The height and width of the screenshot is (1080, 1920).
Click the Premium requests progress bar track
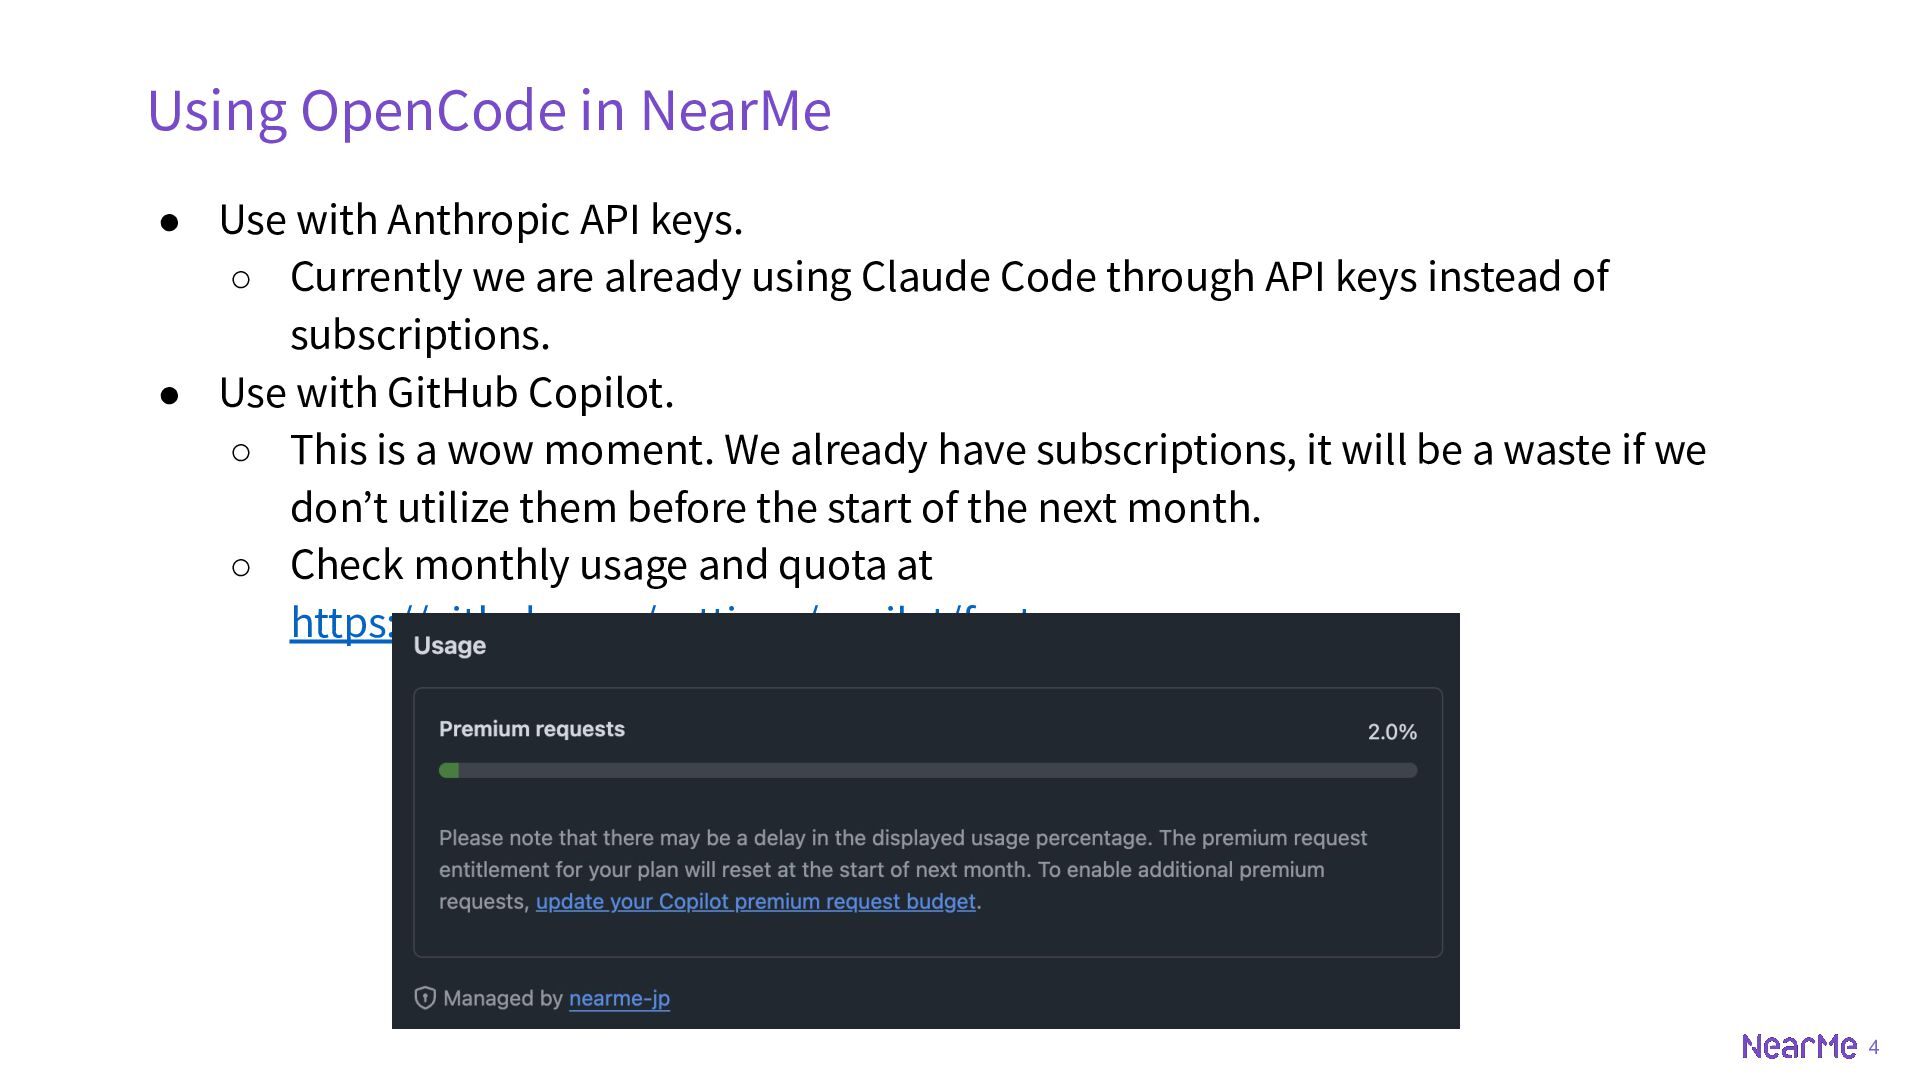930,770
